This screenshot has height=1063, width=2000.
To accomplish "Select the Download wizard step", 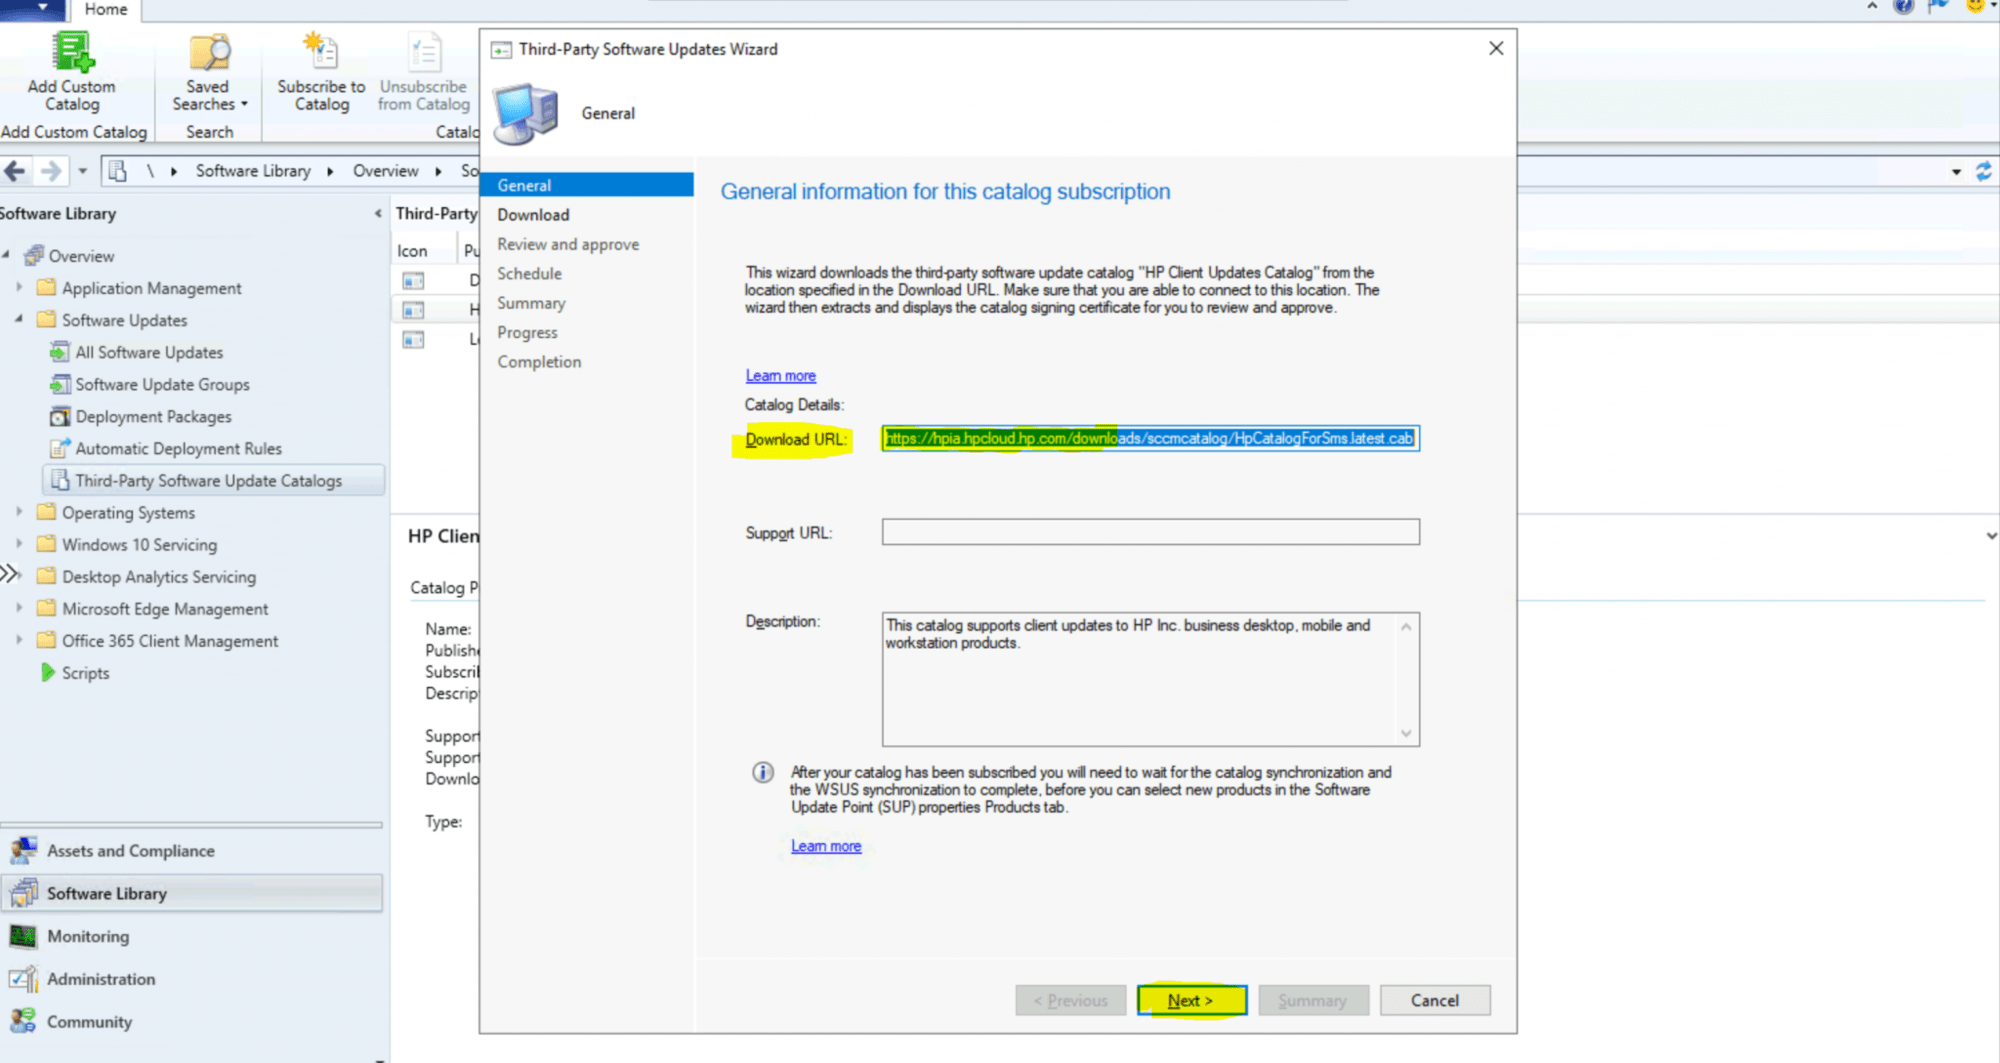I will point(533,214).
